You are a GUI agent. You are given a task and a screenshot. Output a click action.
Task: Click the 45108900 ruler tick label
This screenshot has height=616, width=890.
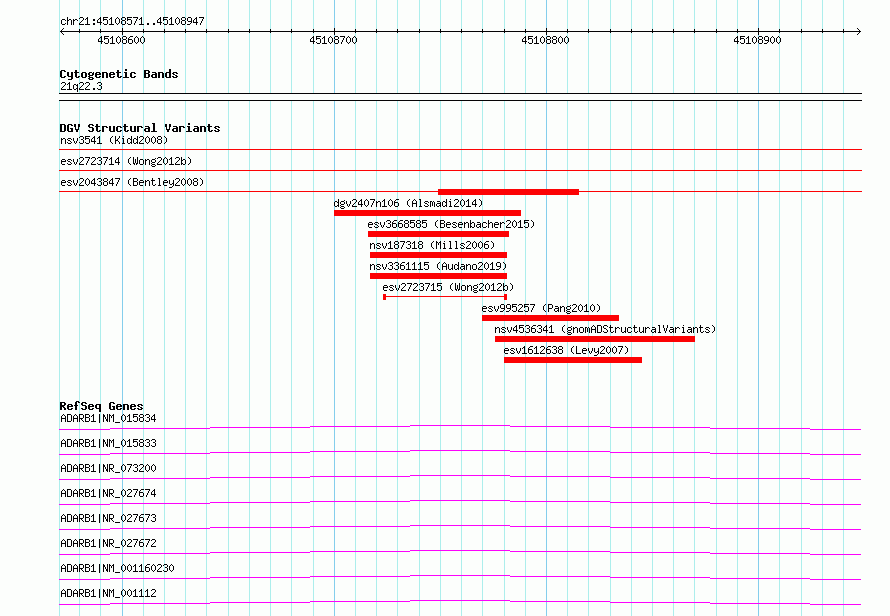(758, 40)
